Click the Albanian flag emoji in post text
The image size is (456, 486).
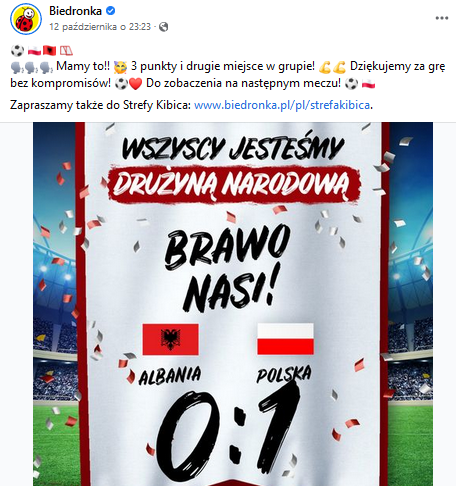pos(50,51)
